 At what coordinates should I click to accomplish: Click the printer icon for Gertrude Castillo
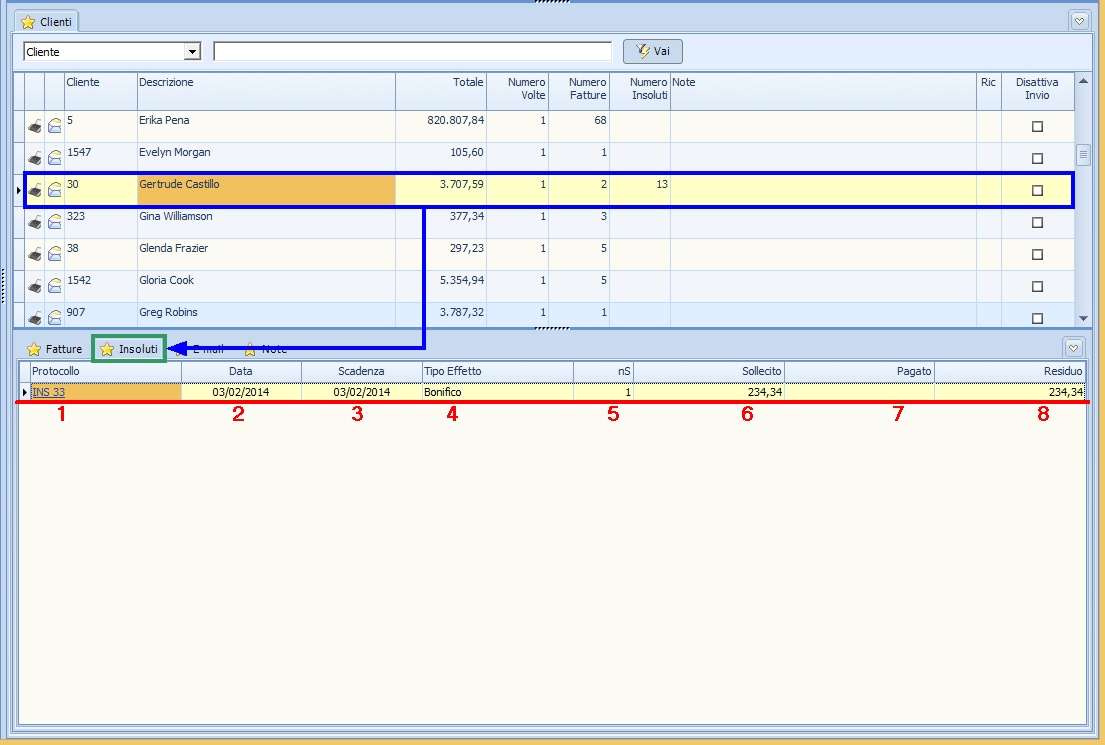tap(35, 190)
